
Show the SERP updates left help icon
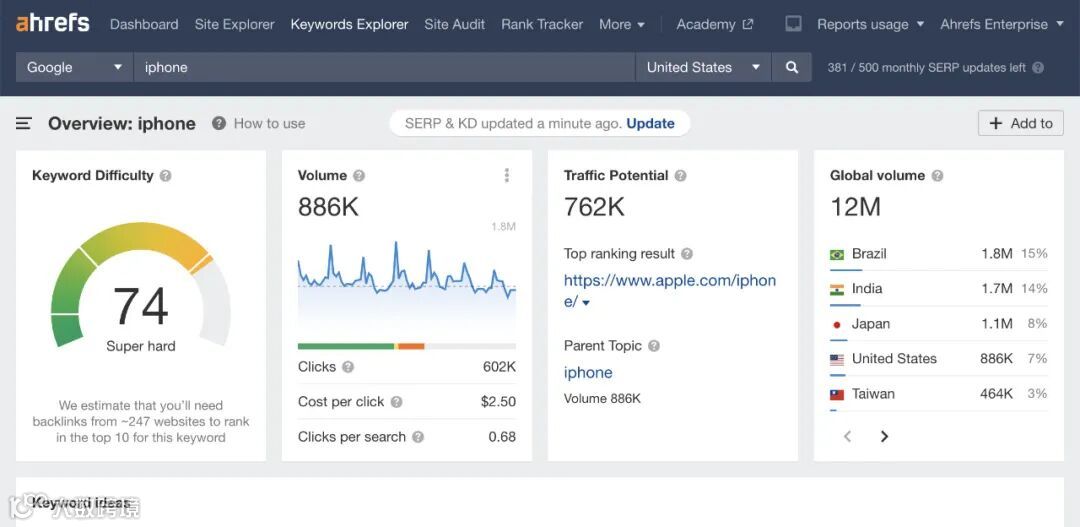[x=1038, y=68]
